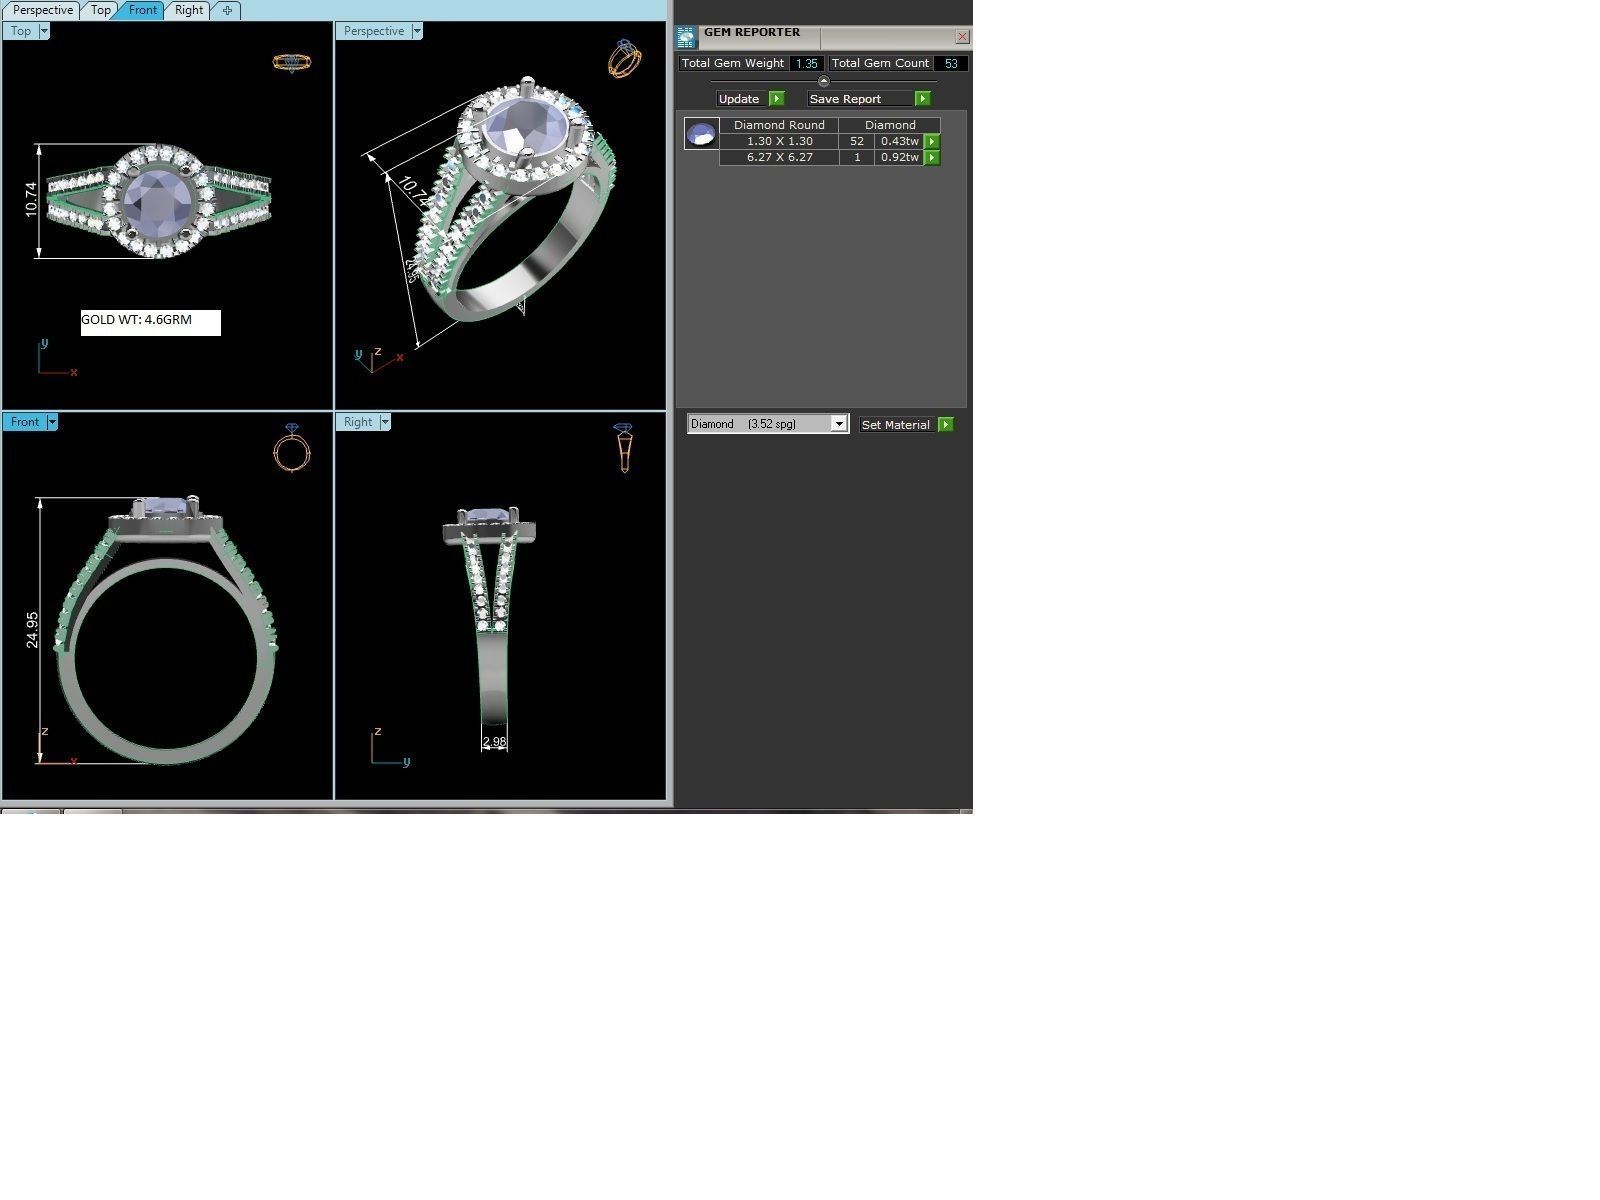Click the 0.43tw weight cell
The image size is (1600, 1200).
[899, 141]
